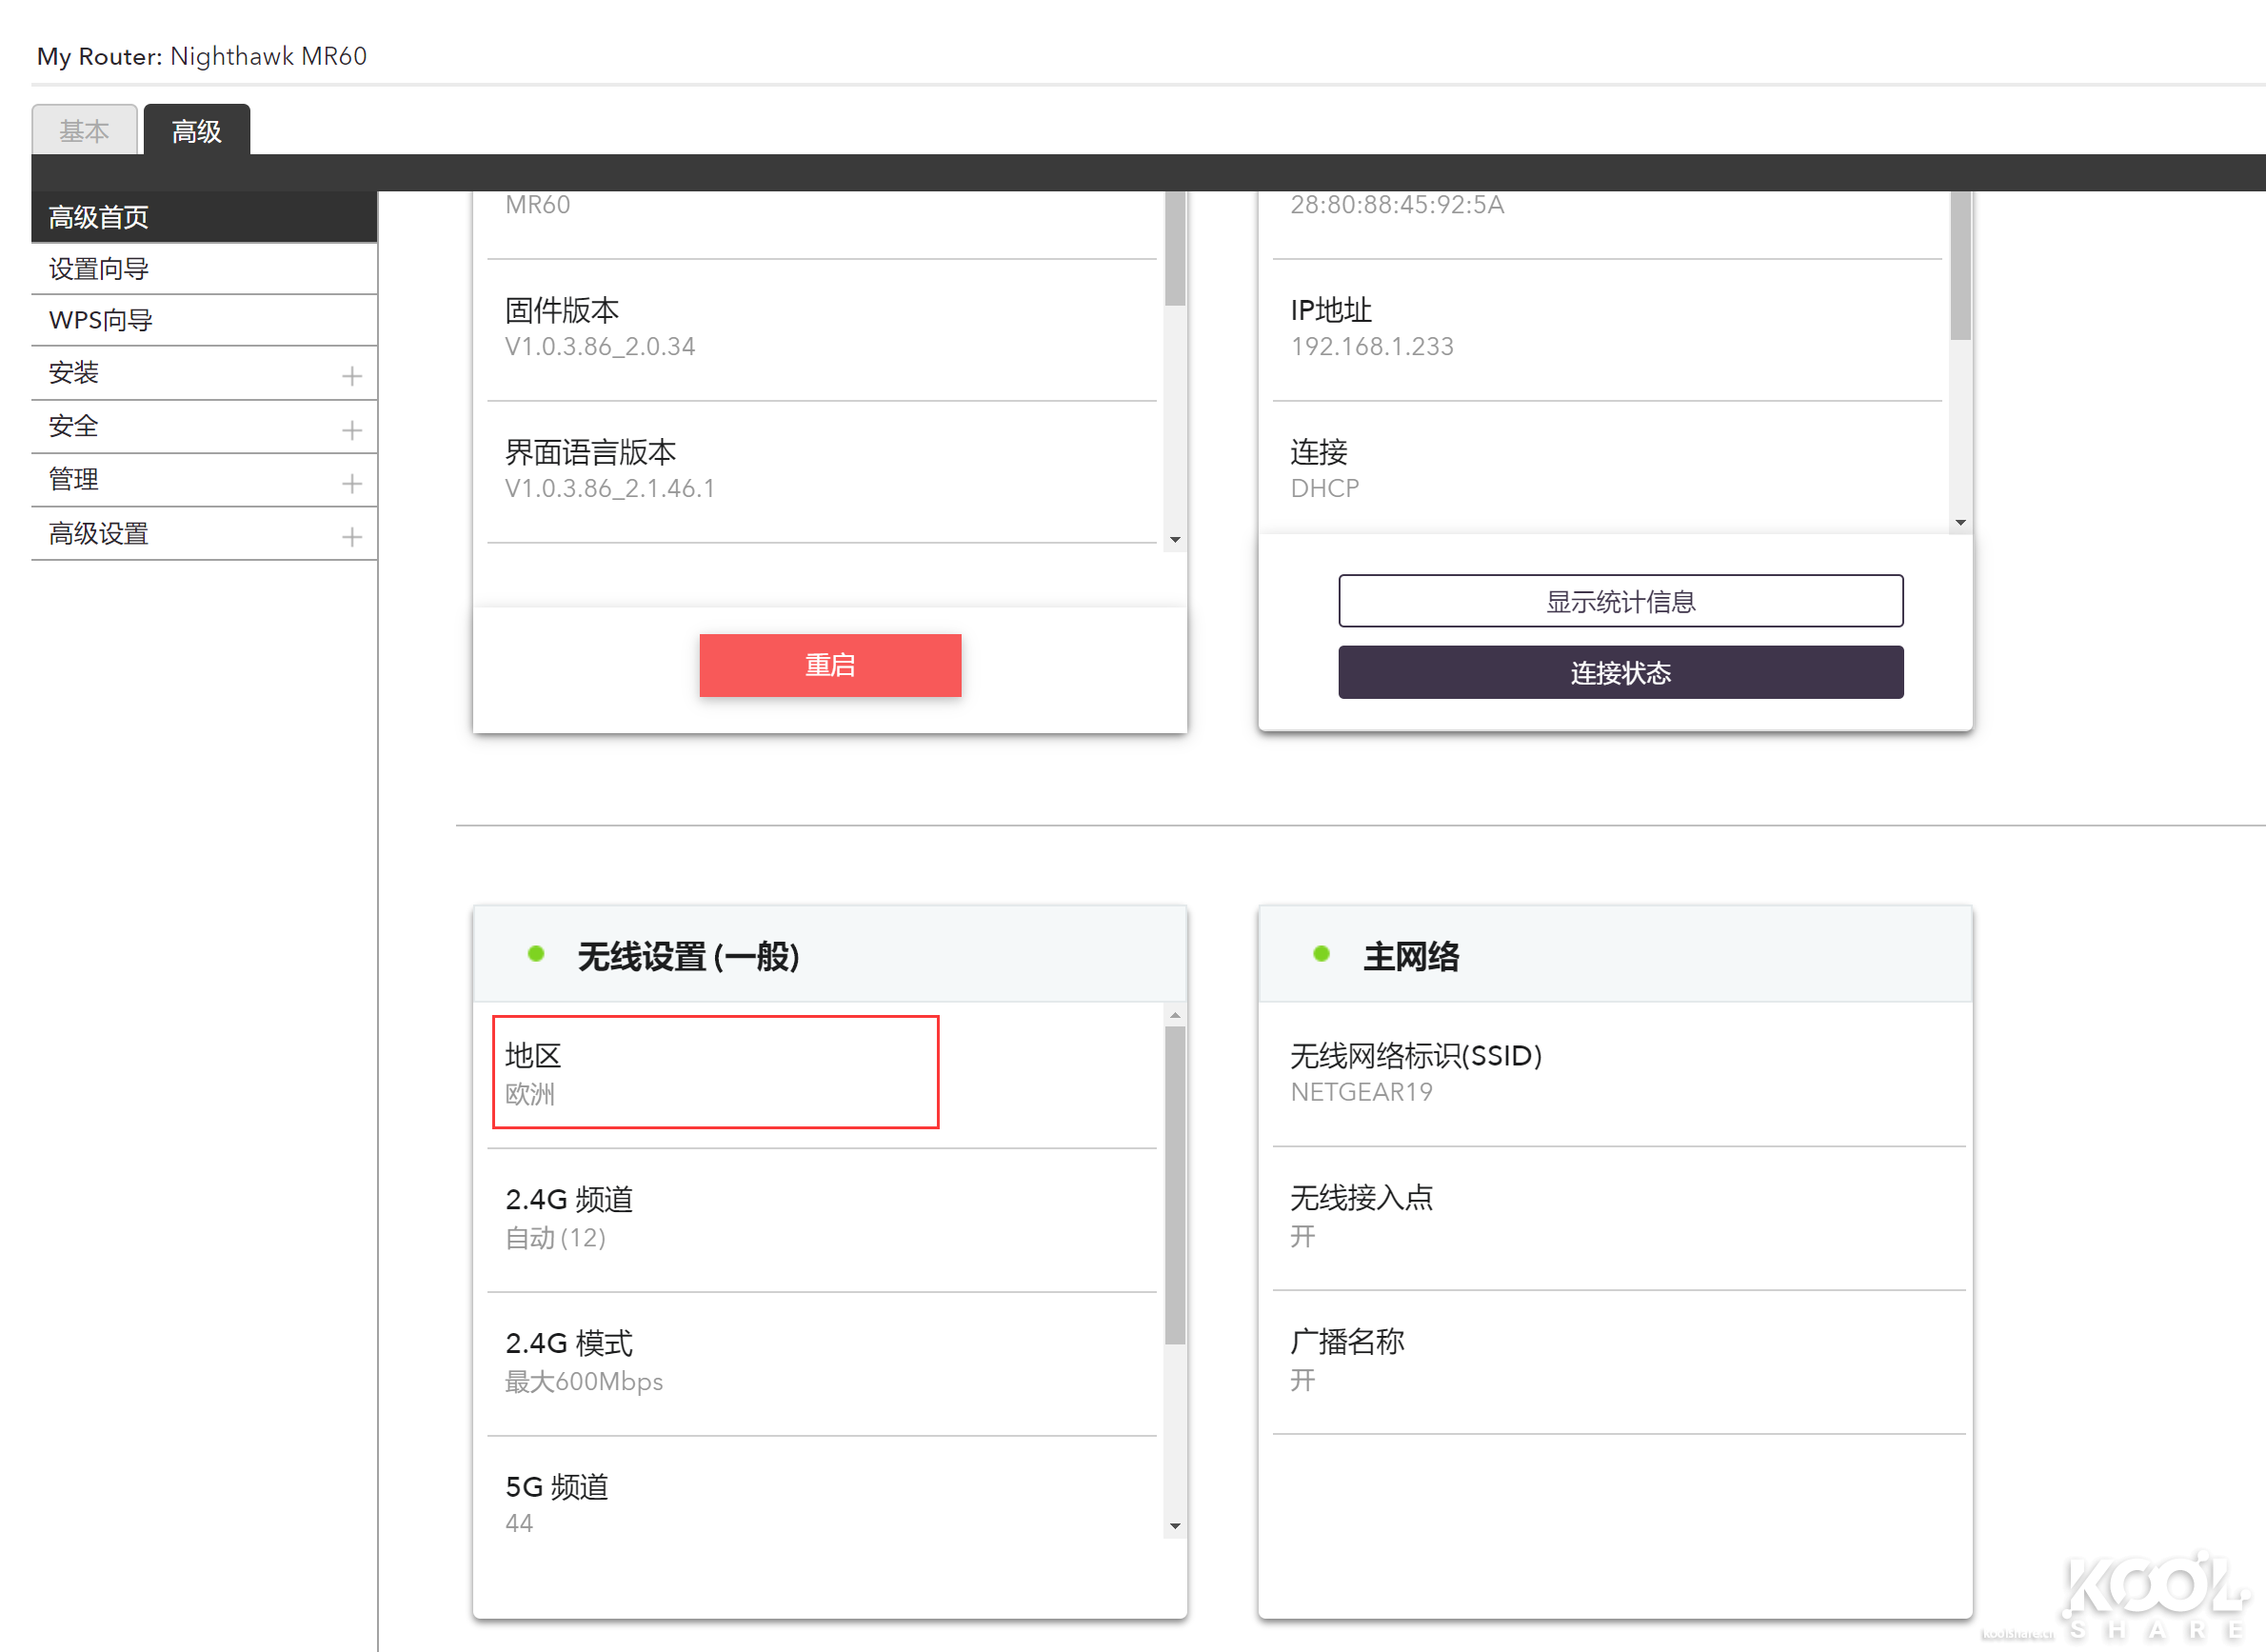Click the 5G 频道 value 44
The width and height of the screenshot is (2266, 1652).
tap(519, 1523)
